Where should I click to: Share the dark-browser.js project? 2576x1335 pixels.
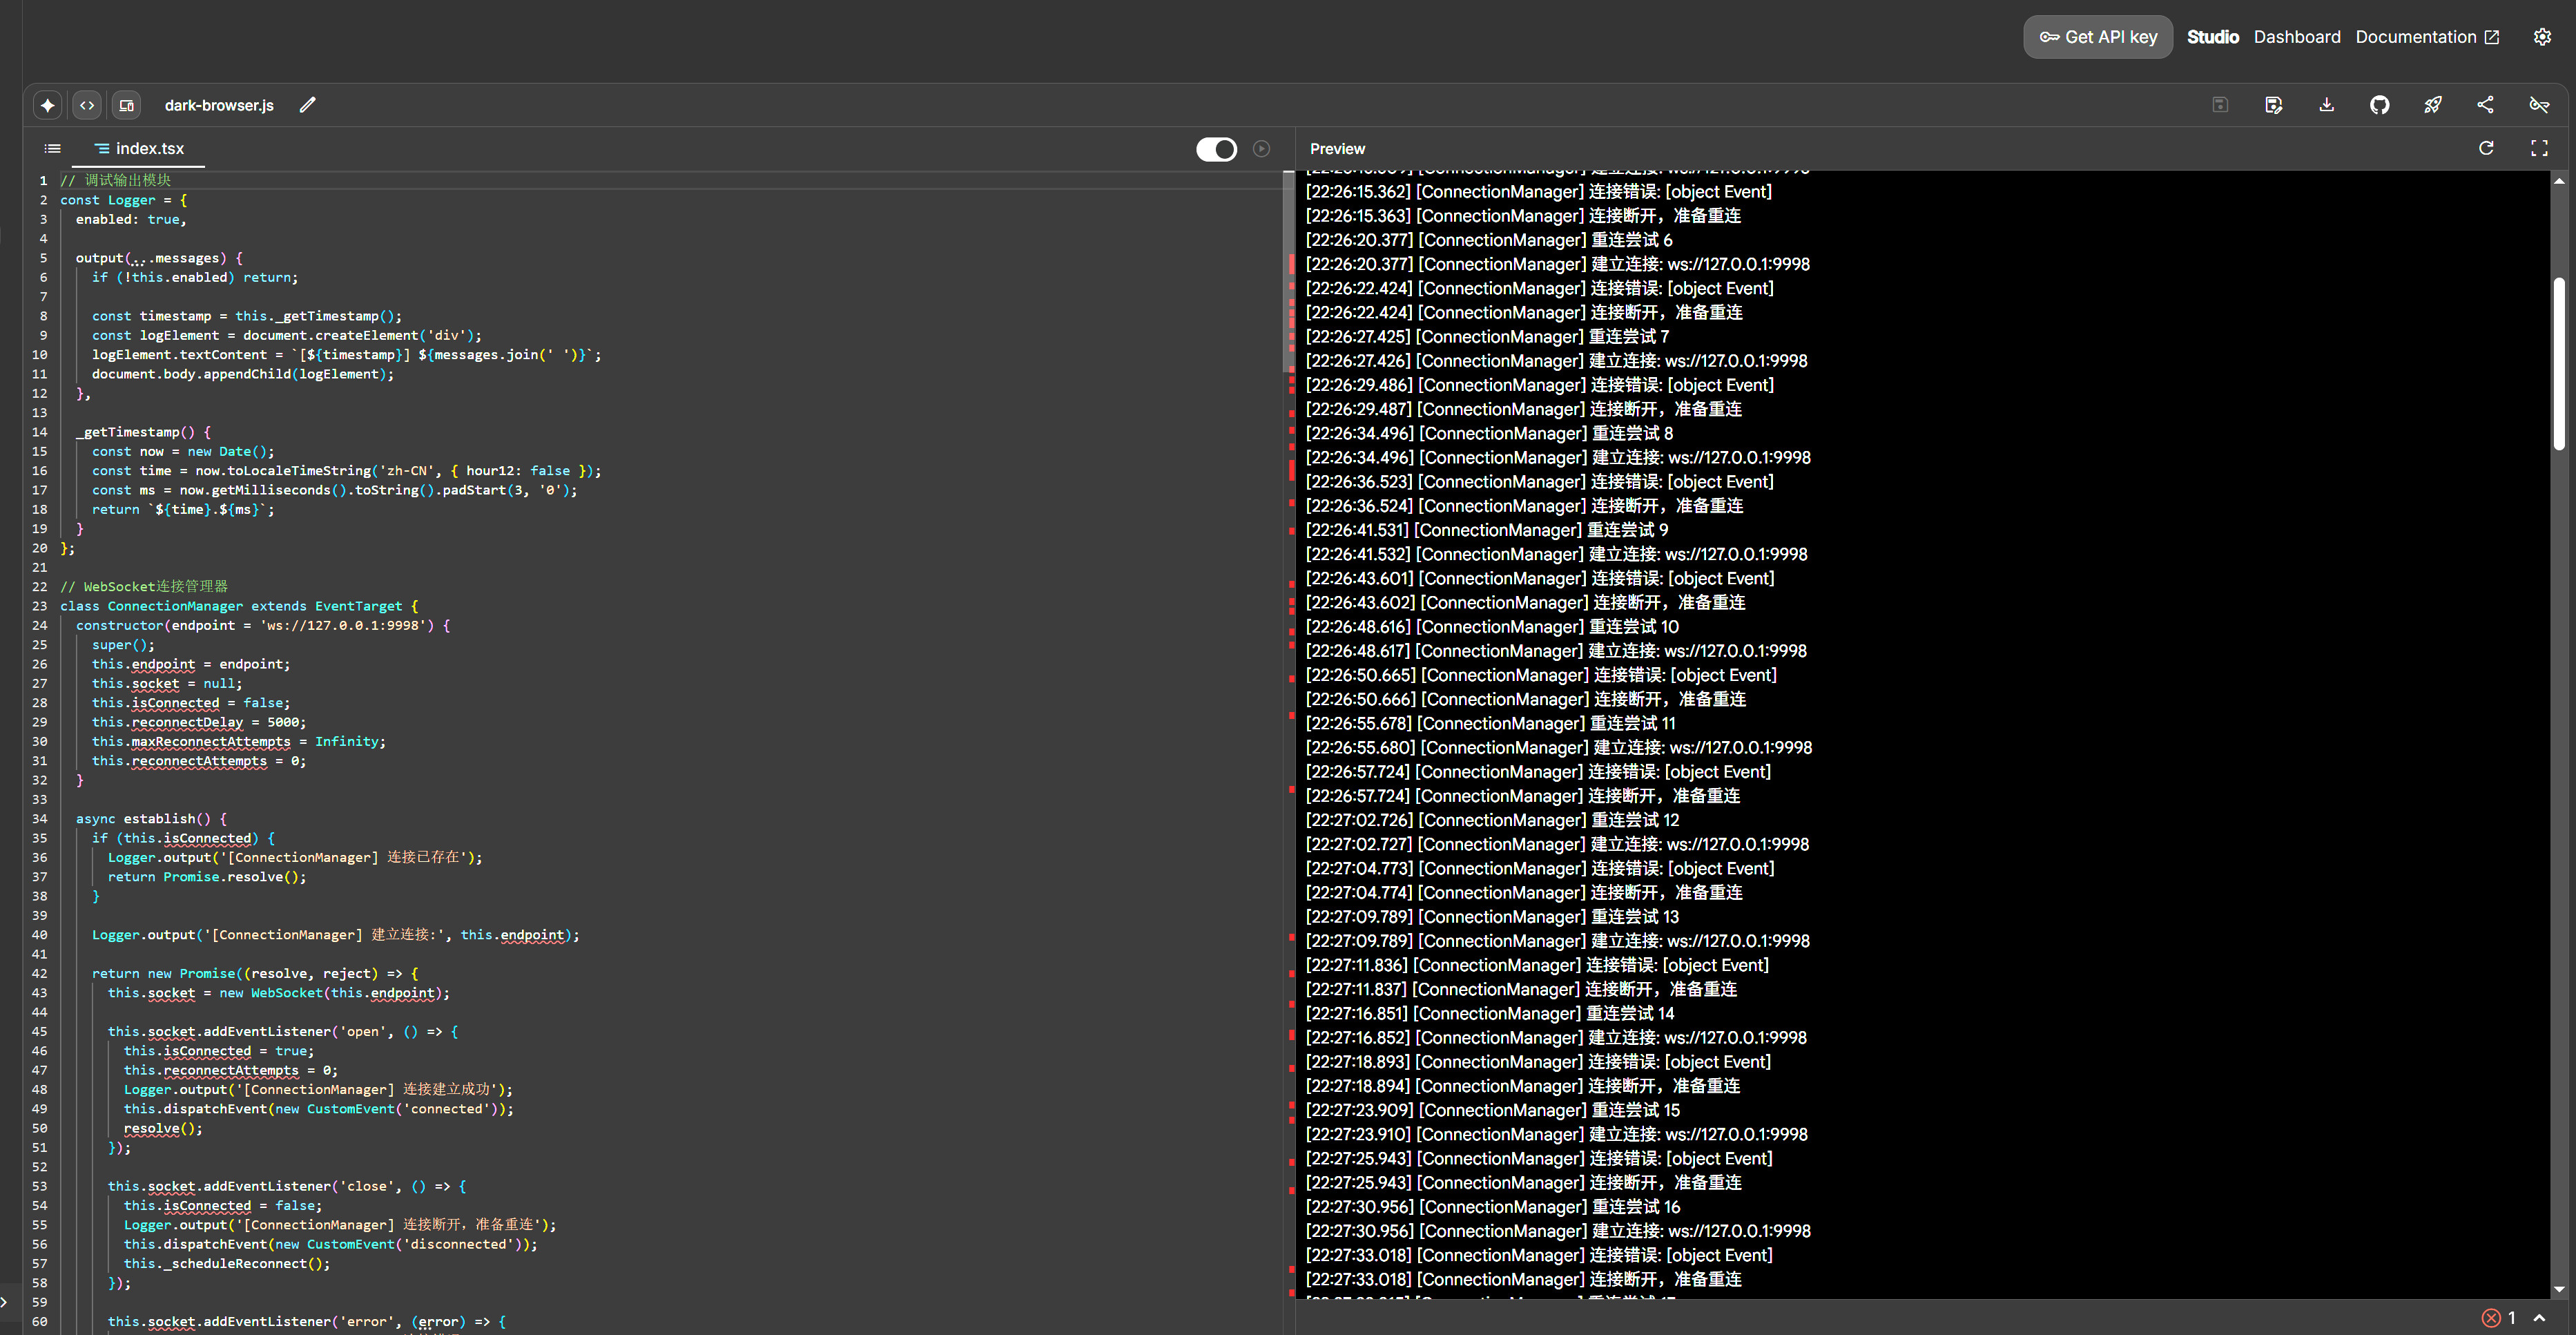coord(2486,105)
